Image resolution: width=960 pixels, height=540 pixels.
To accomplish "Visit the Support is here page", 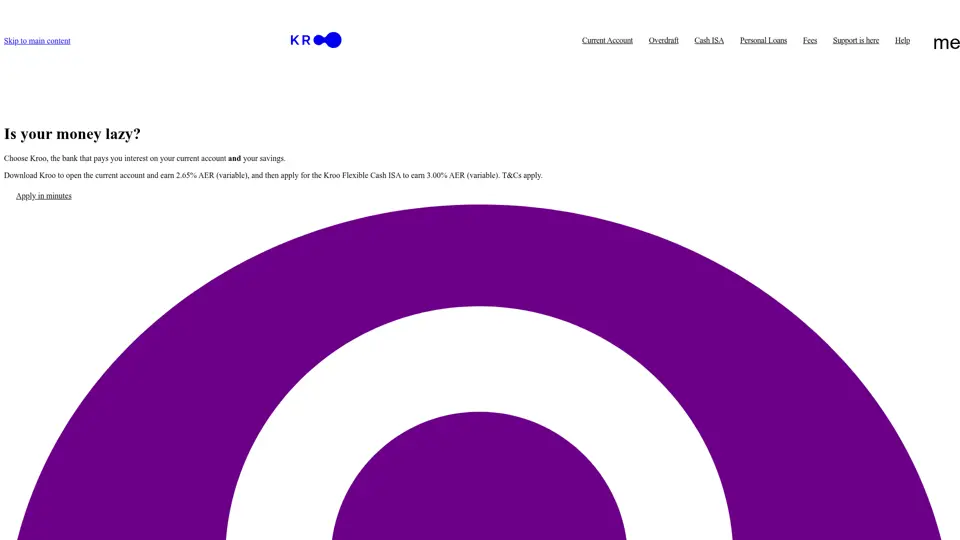I will (x=855, y=40).
